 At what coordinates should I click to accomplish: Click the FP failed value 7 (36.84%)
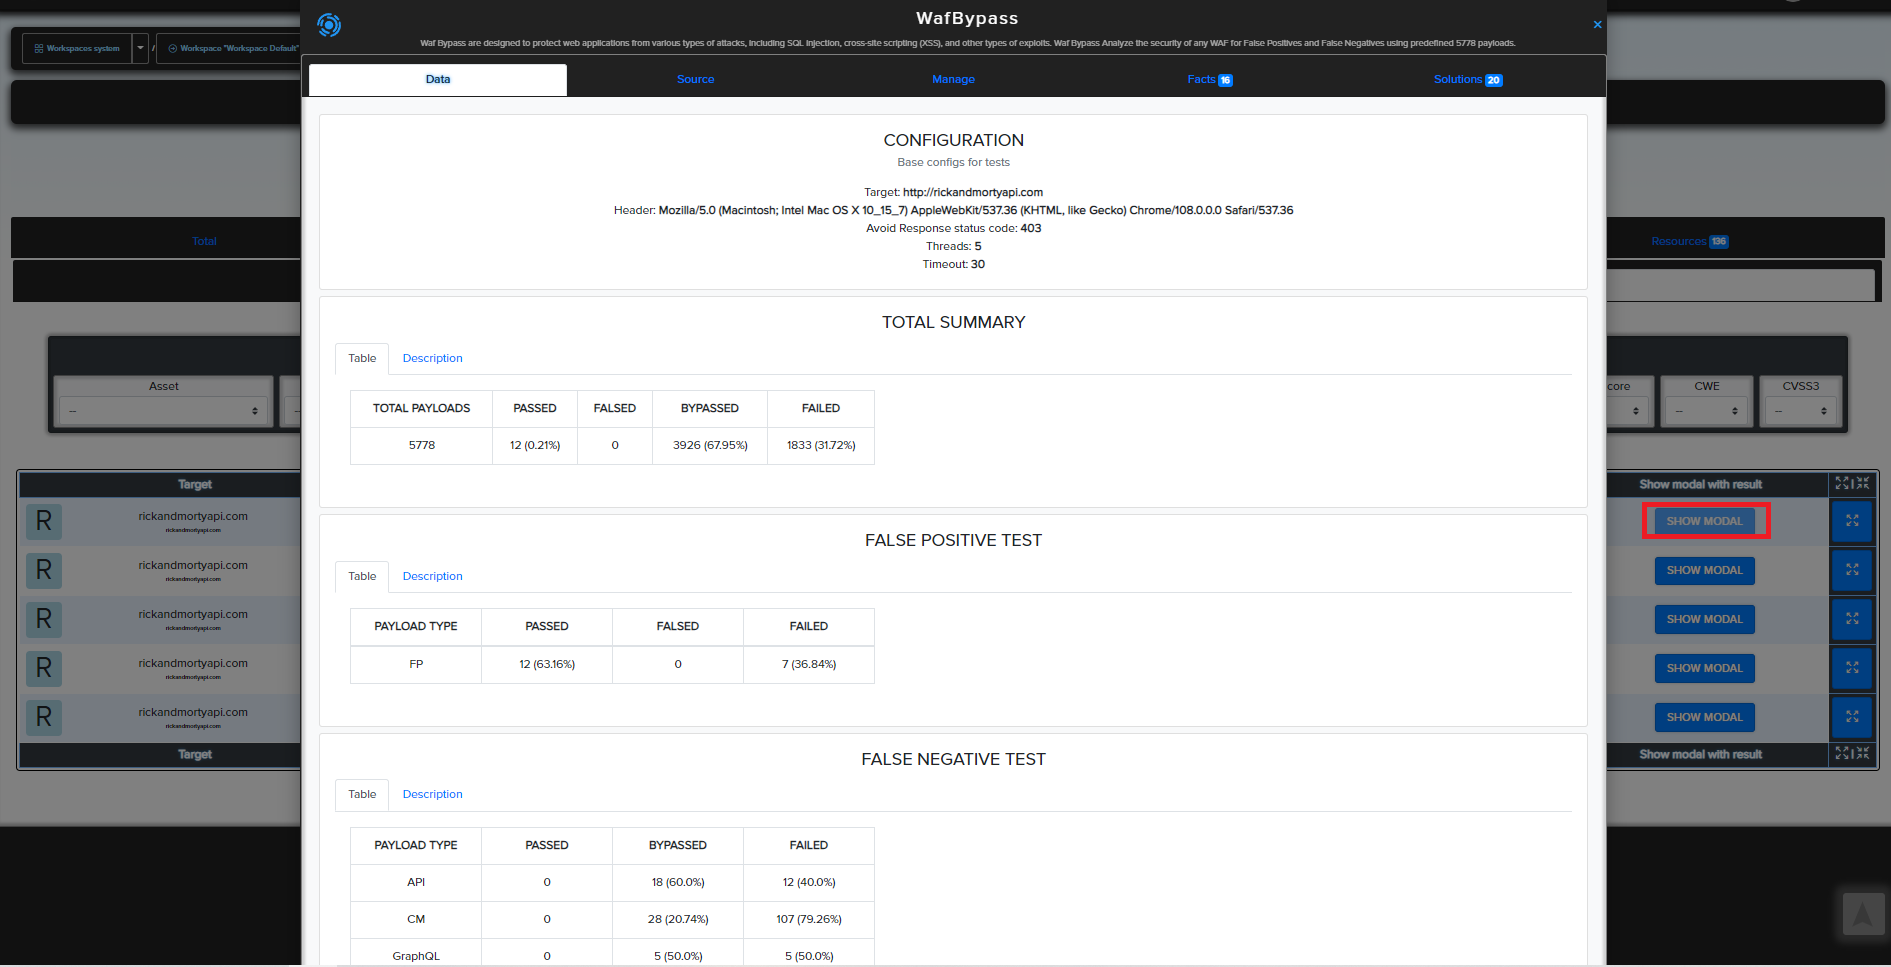pos(809,664)
